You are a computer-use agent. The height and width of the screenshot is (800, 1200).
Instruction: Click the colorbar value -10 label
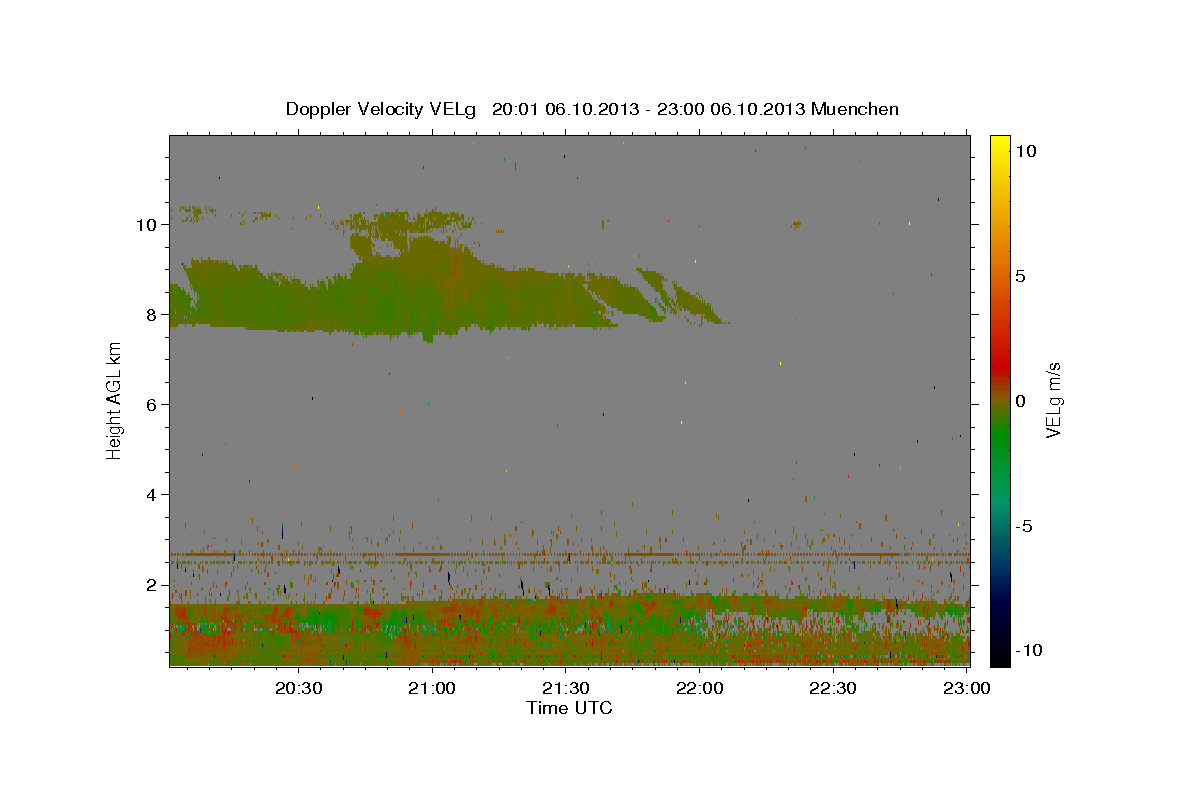pos(1030,651)
